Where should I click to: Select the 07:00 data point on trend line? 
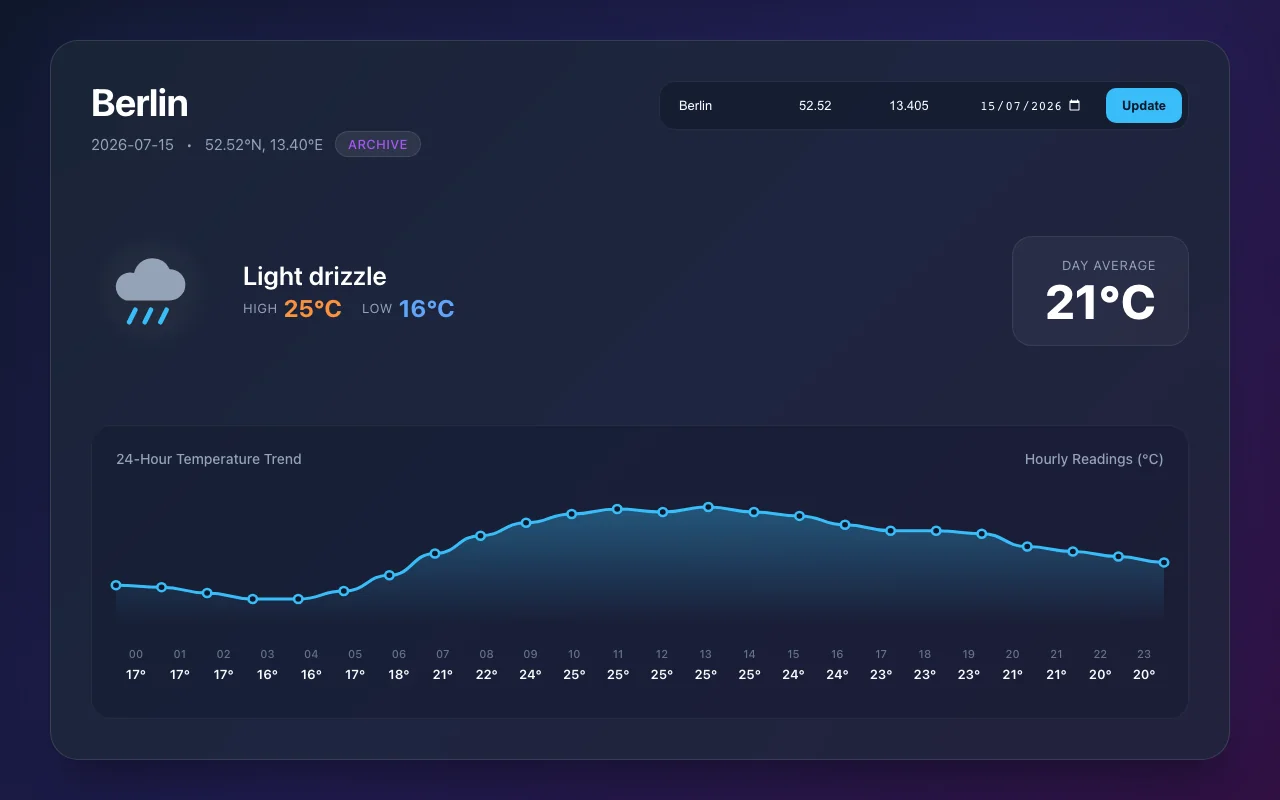click(435, 553)
